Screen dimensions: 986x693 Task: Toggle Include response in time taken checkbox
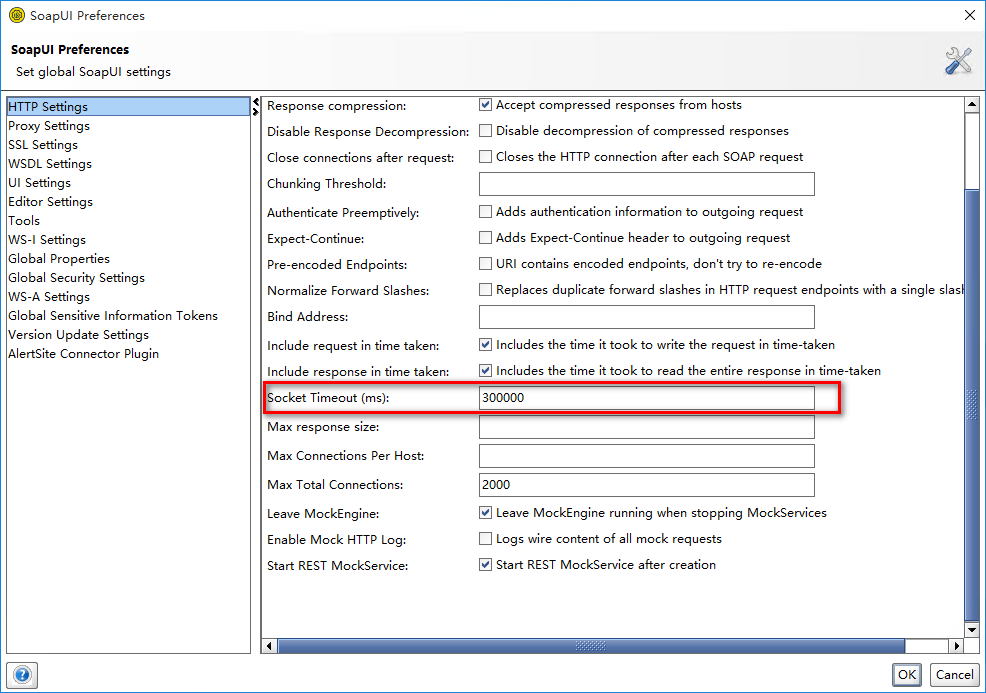485,370
